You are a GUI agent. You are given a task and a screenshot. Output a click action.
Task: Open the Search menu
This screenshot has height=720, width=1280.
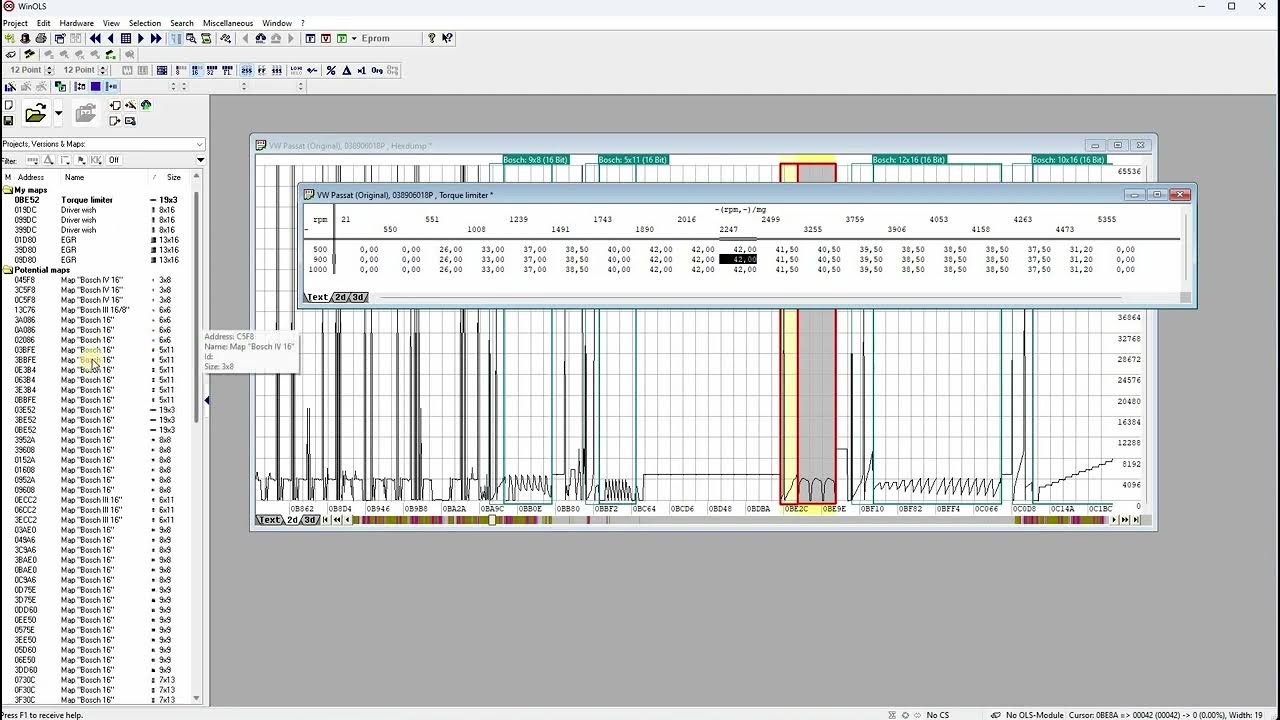tap(182, 23)
